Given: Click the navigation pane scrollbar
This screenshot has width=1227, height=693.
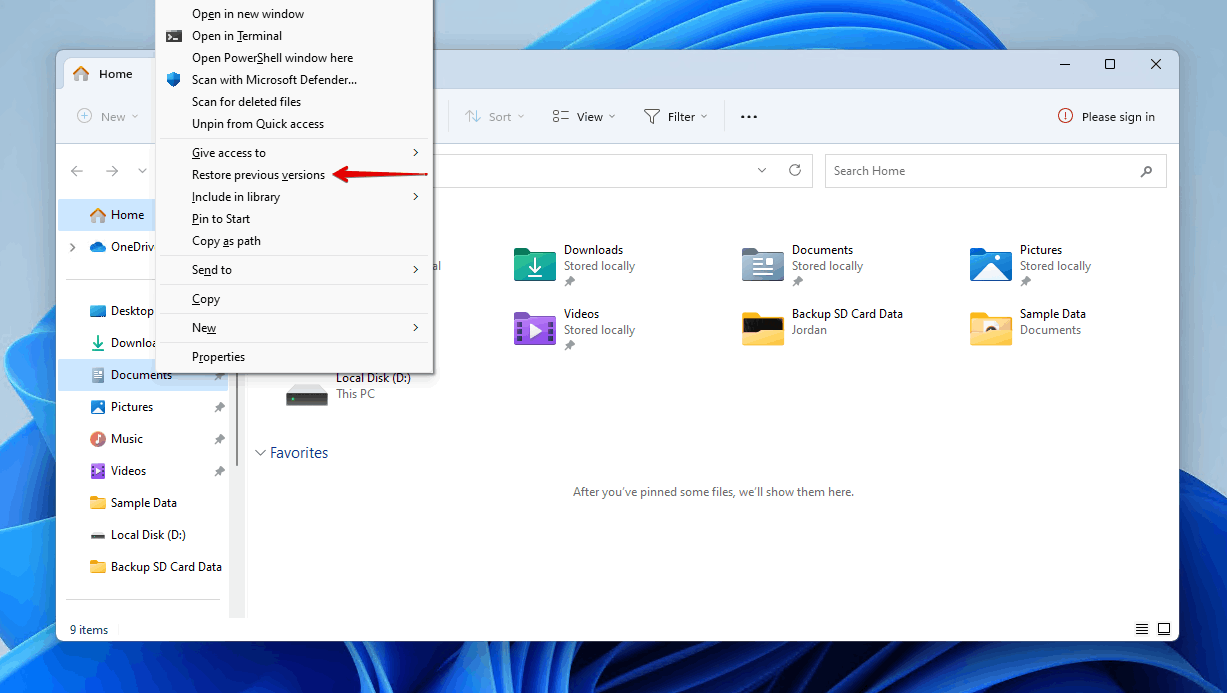Looking at the screenshot, I should pyautogui.click(x=237, y=420).
